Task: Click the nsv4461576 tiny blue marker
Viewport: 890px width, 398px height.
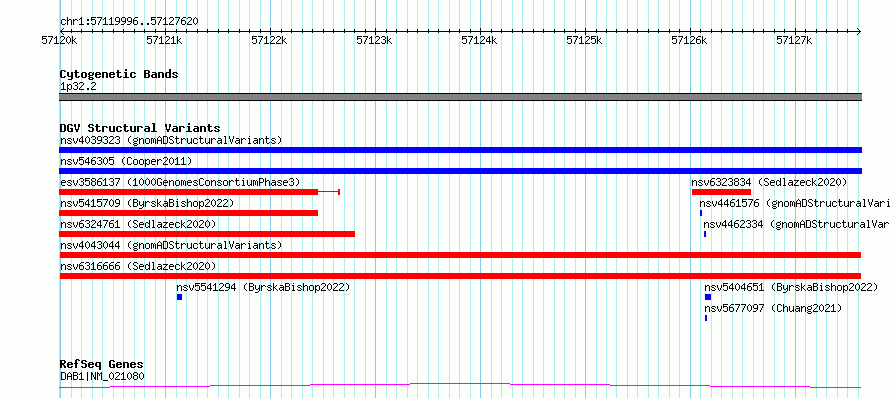Action: [701, 213]
